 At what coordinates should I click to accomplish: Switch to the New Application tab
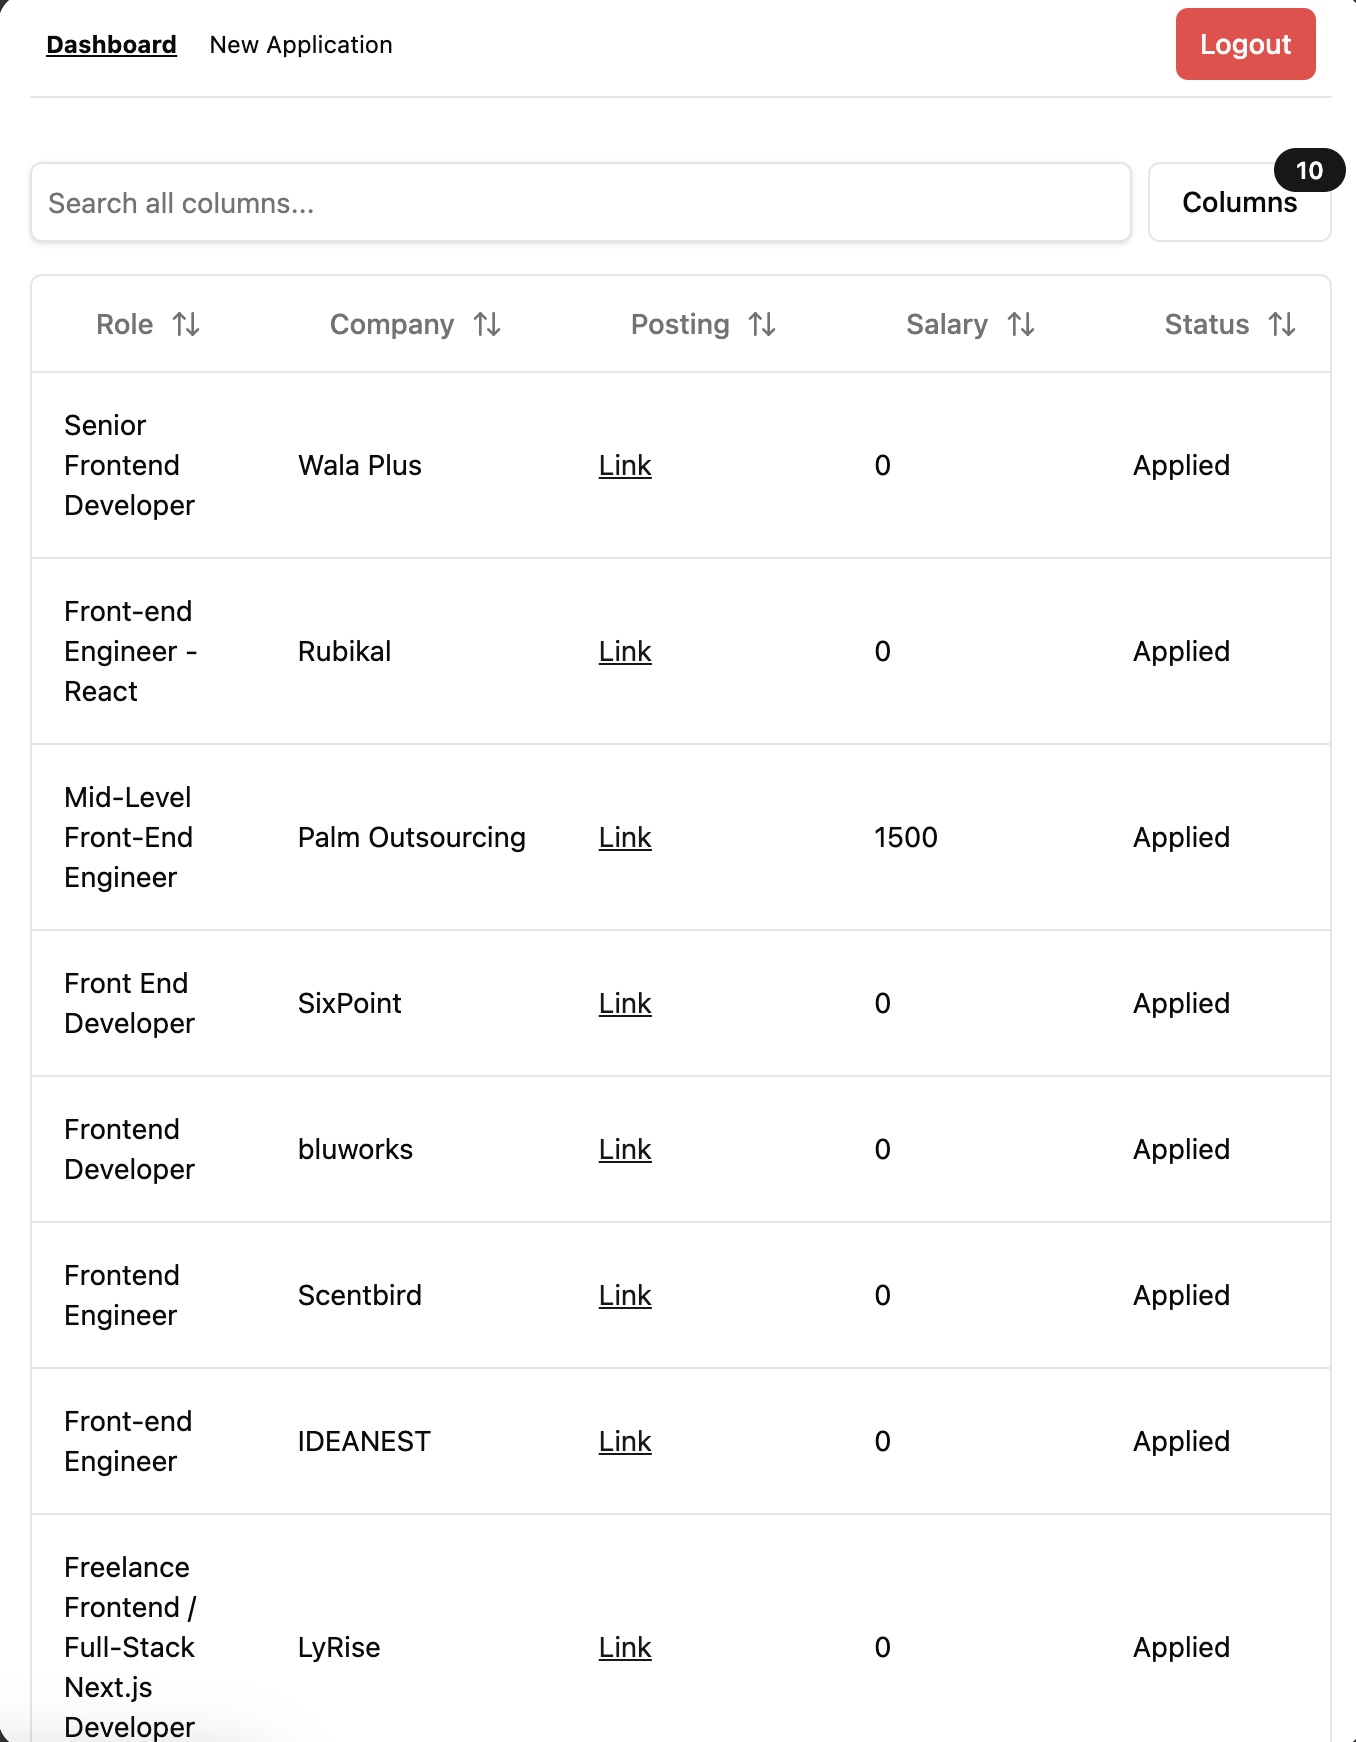pos(300,45)
